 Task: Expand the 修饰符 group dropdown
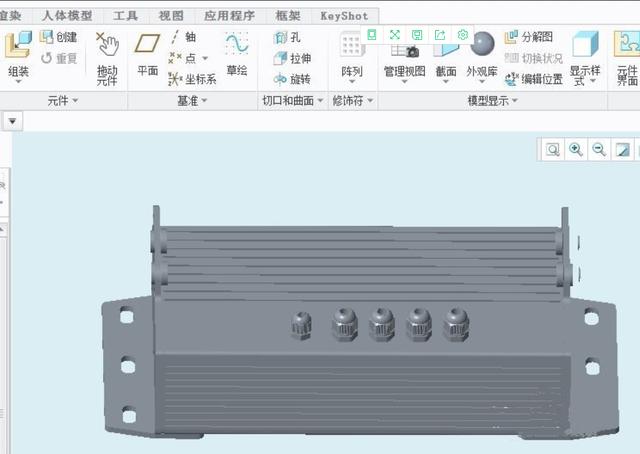(x=370, y=100)
